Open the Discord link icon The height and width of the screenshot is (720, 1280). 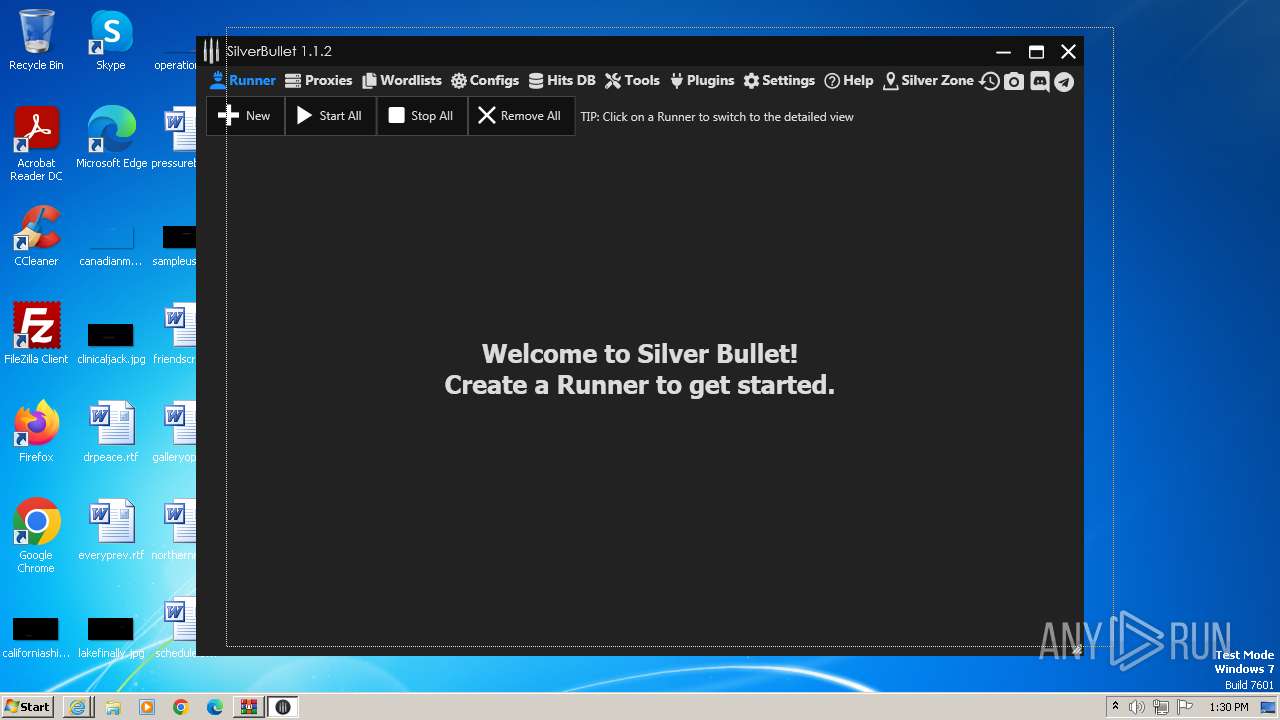(1040, 82)
